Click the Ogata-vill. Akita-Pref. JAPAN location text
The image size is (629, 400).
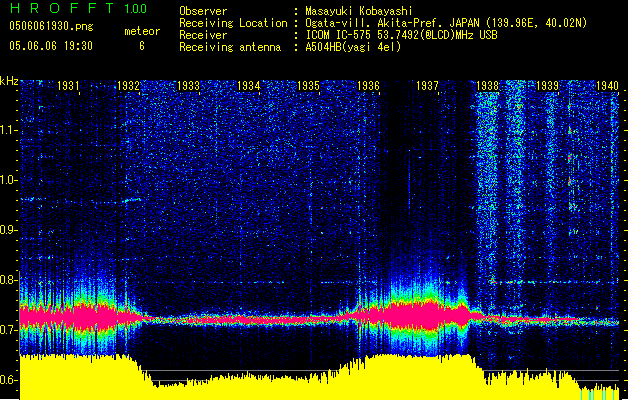pyautogui.click(x=446, y=23)
